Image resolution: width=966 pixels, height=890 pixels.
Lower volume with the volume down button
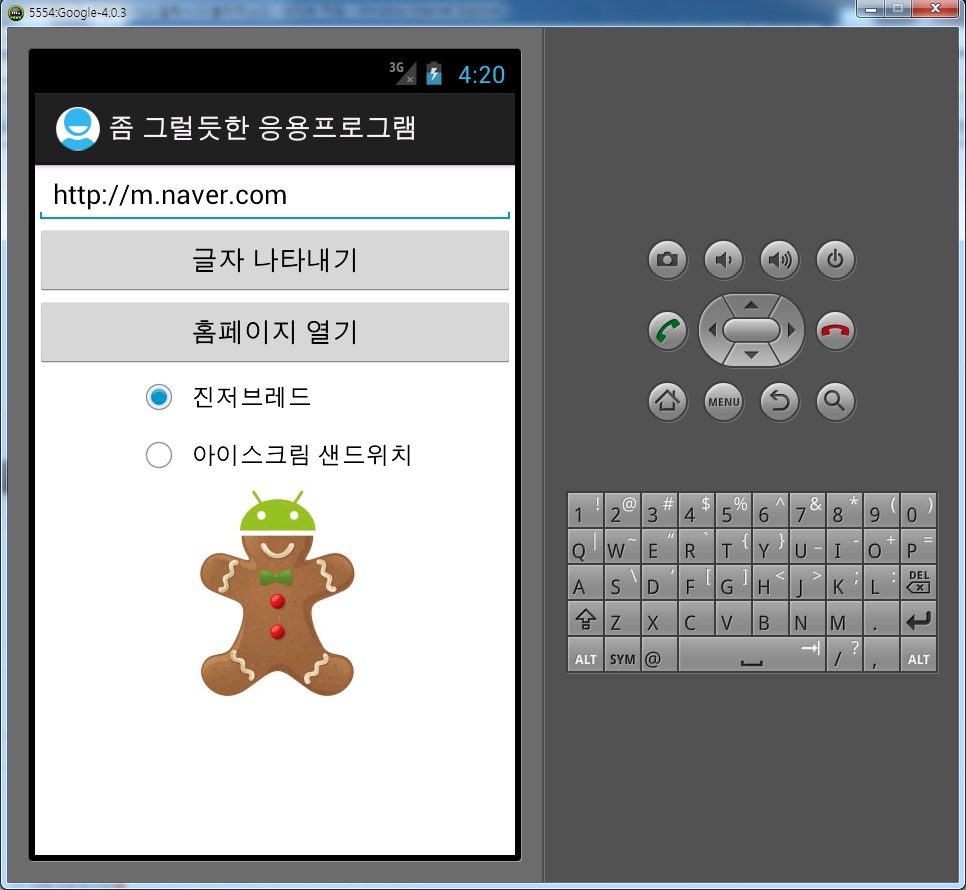723,259
